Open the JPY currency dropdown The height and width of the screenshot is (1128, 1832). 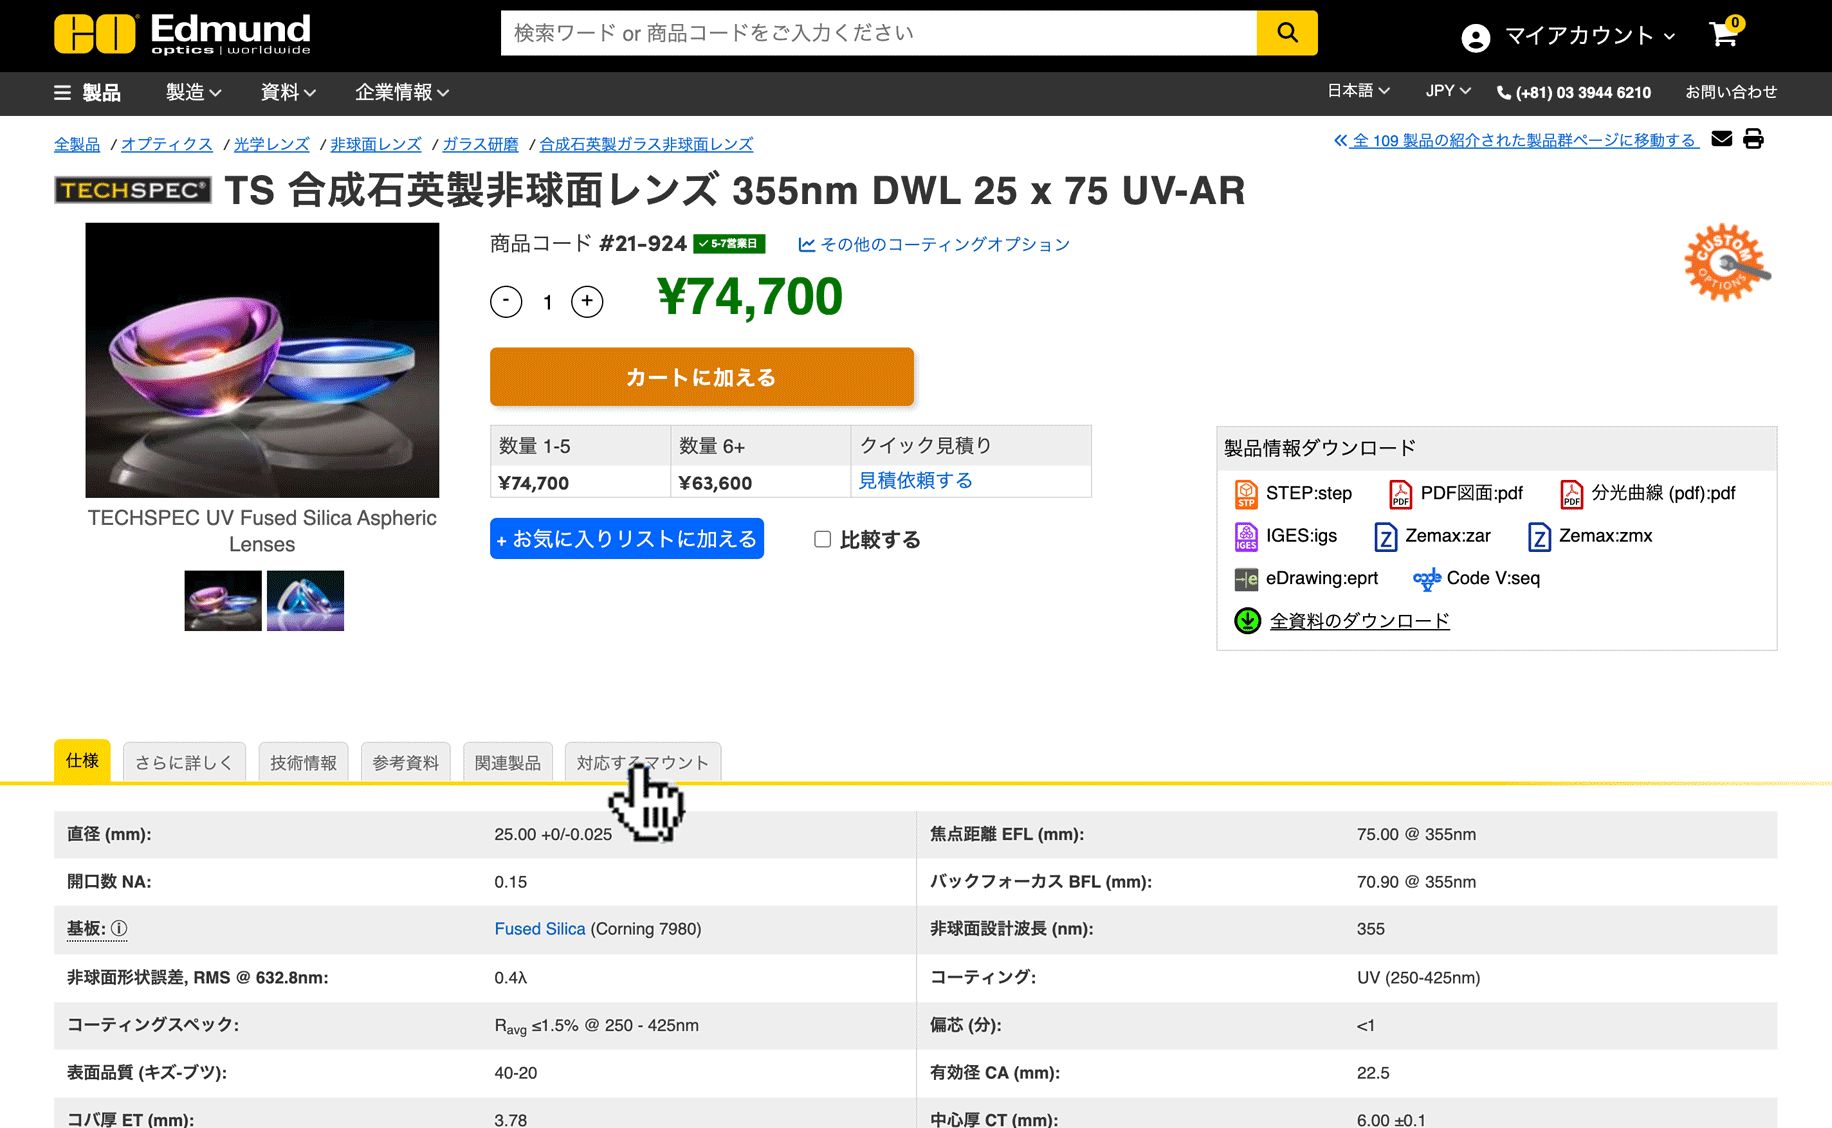[1447, 91]
